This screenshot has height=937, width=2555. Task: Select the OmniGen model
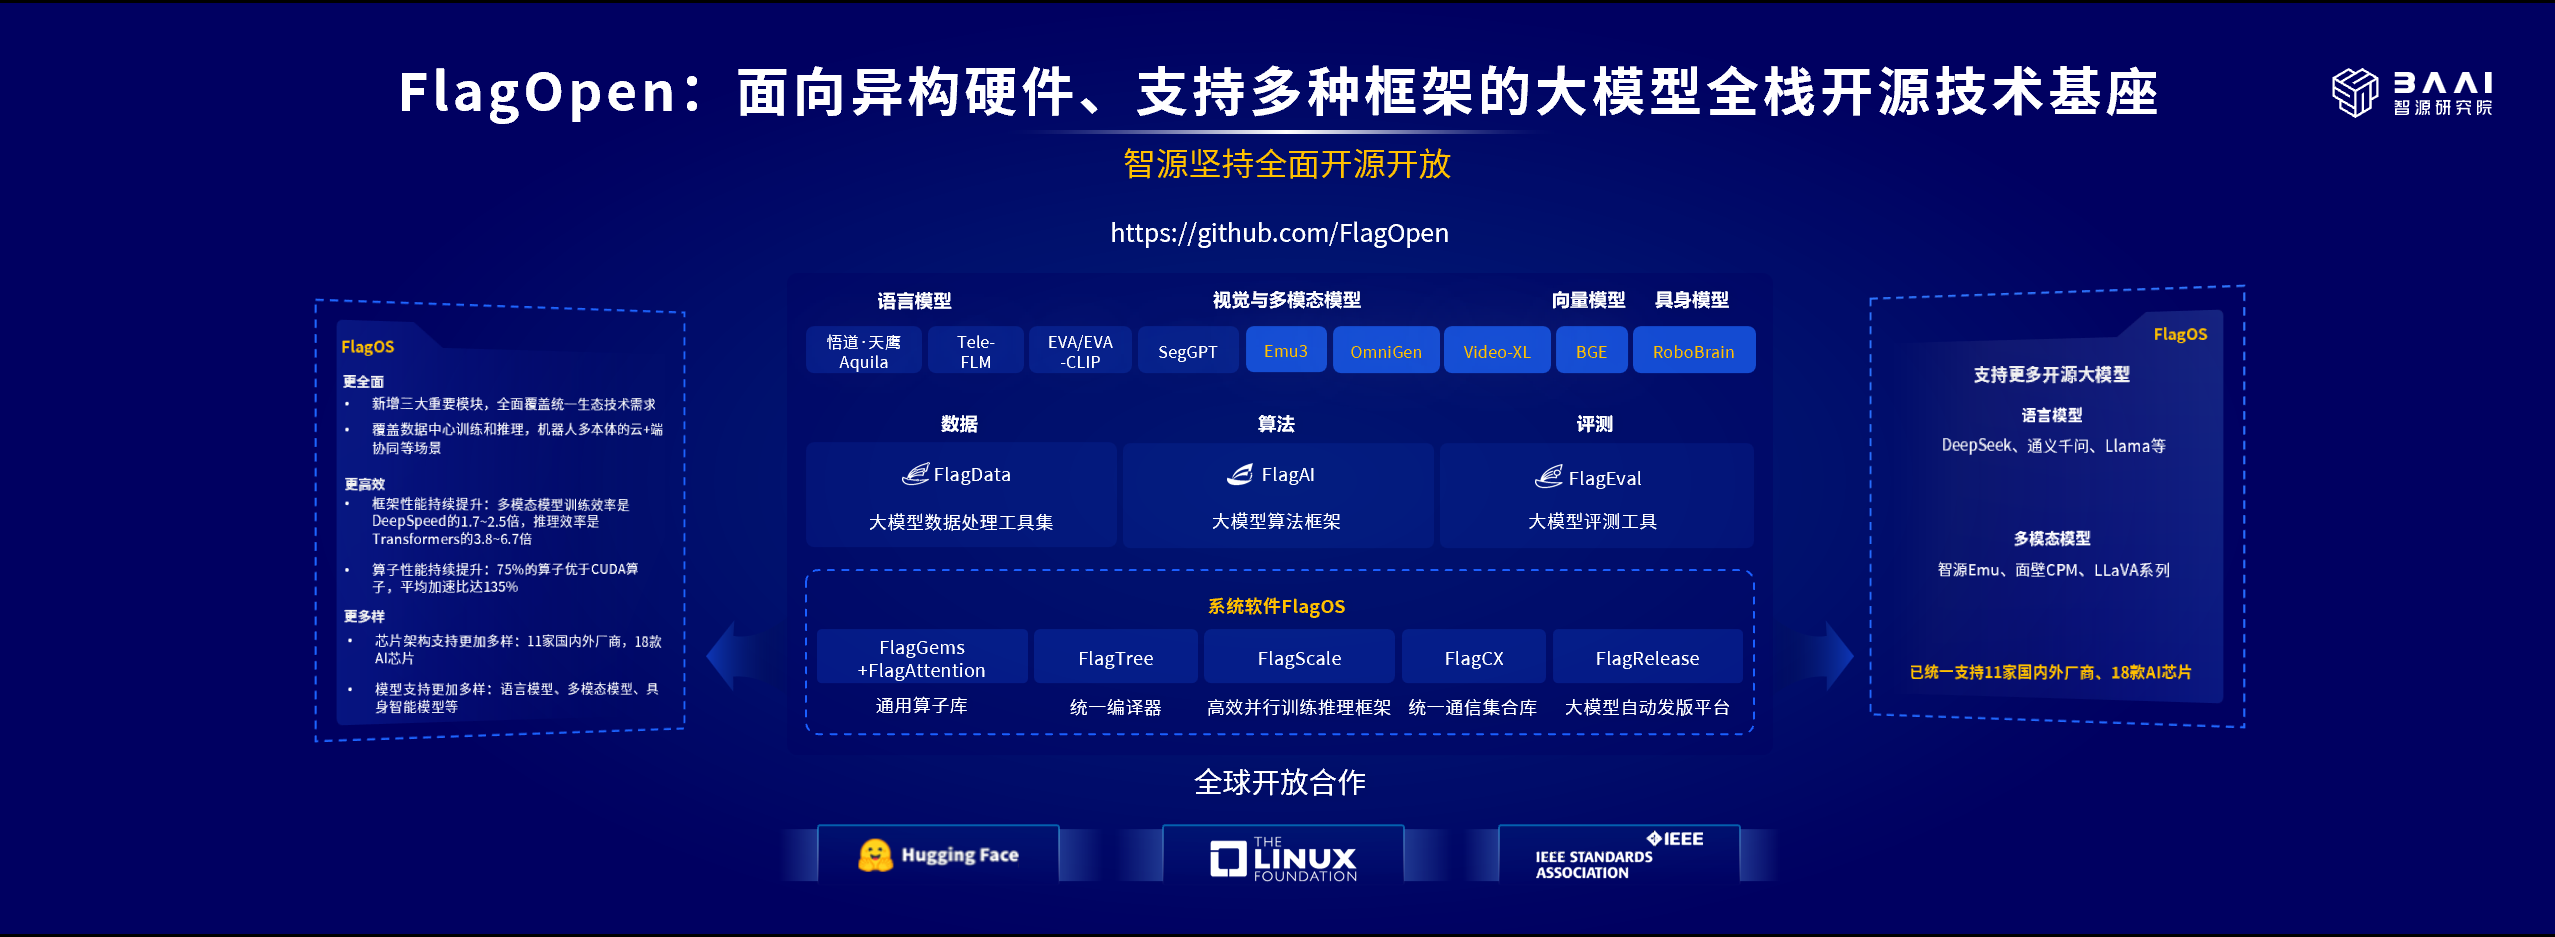(x=1386, y=350)
